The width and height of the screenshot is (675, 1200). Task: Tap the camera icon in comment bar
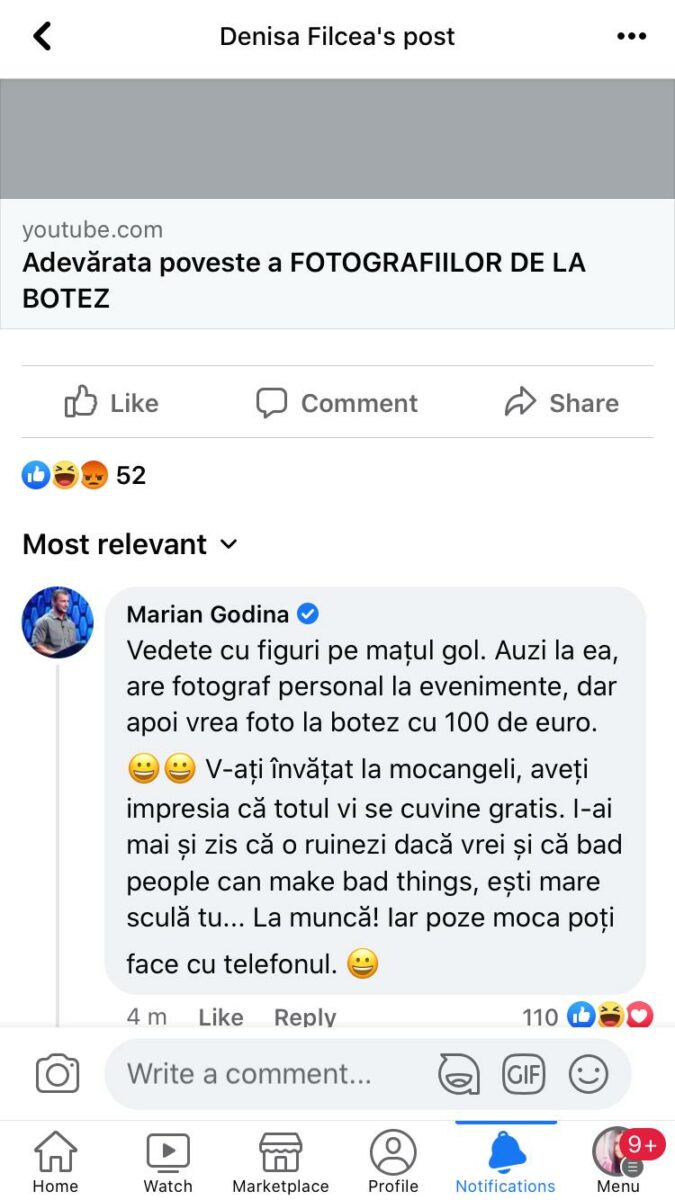[x=57, y=1074]
